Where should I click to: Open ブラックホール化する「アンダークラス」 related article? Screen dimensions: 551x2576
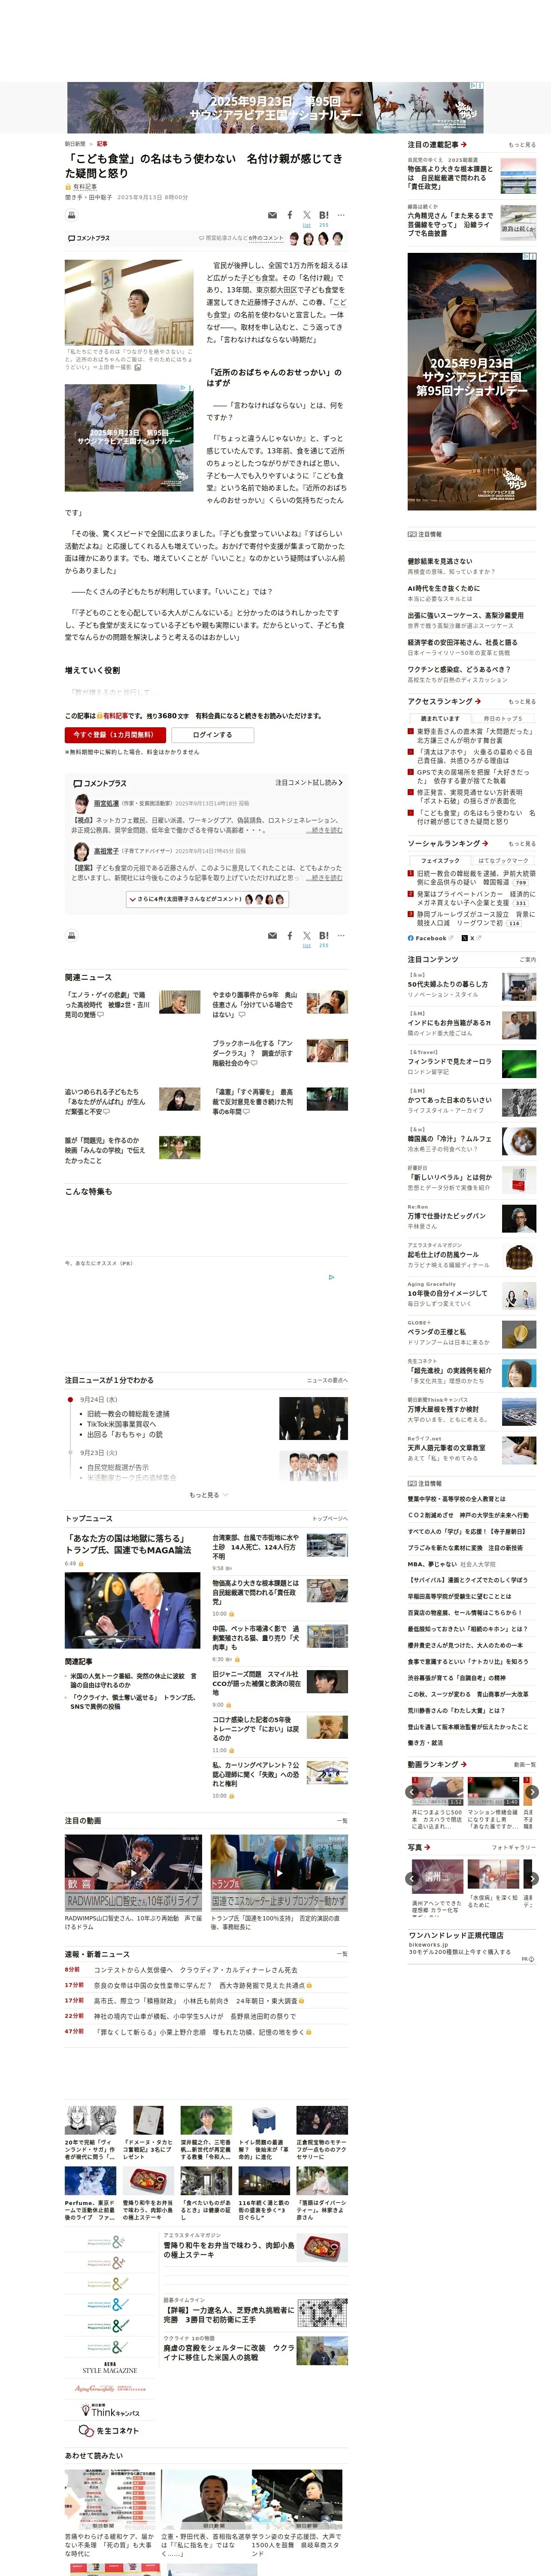click(253, 1053)
